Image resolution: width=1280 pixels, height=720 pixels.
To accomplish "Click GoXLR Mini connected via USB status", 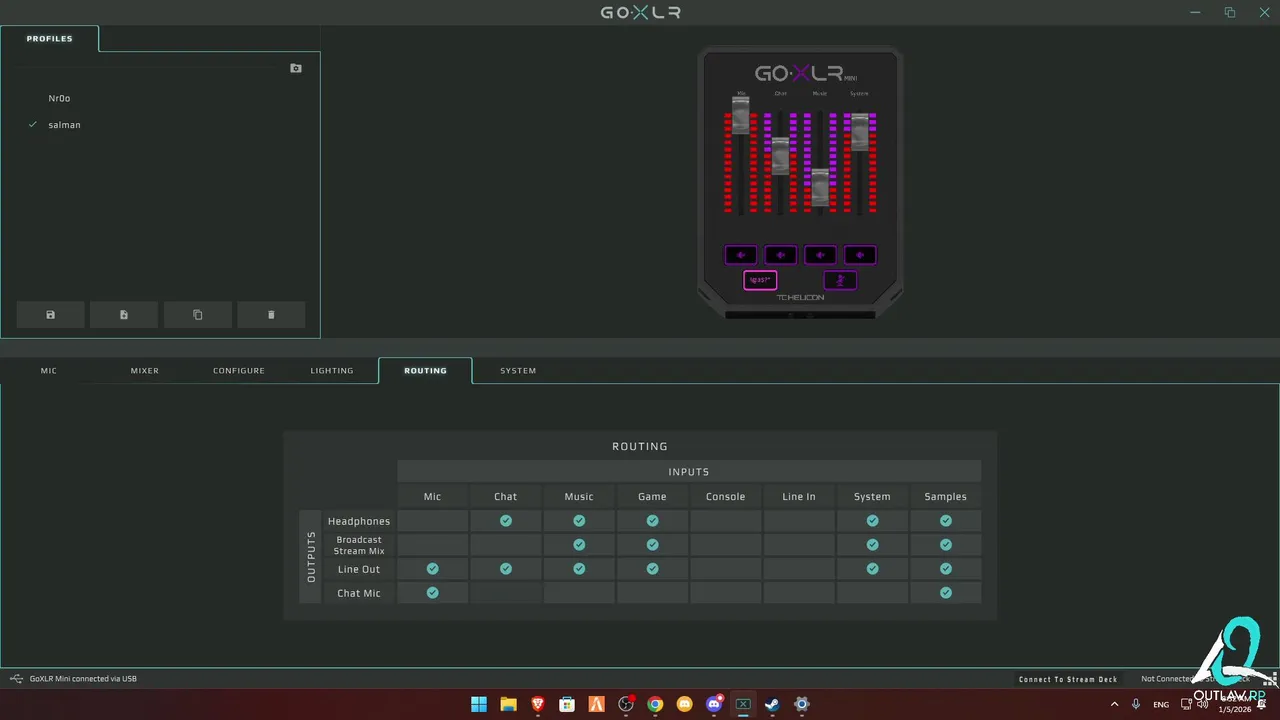I will pyautogui.click(x=83, y=679).
